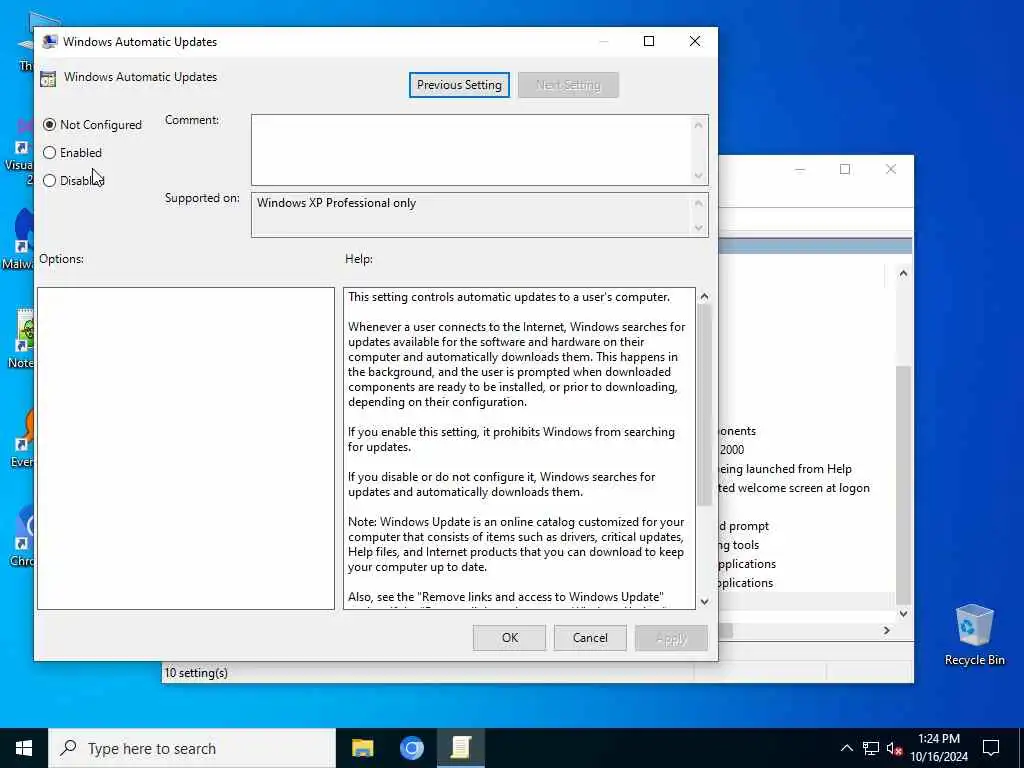1024x768 pixels.
Task: Open the Recycle Bin desktop icon
Action: click(x=974, y=635)
